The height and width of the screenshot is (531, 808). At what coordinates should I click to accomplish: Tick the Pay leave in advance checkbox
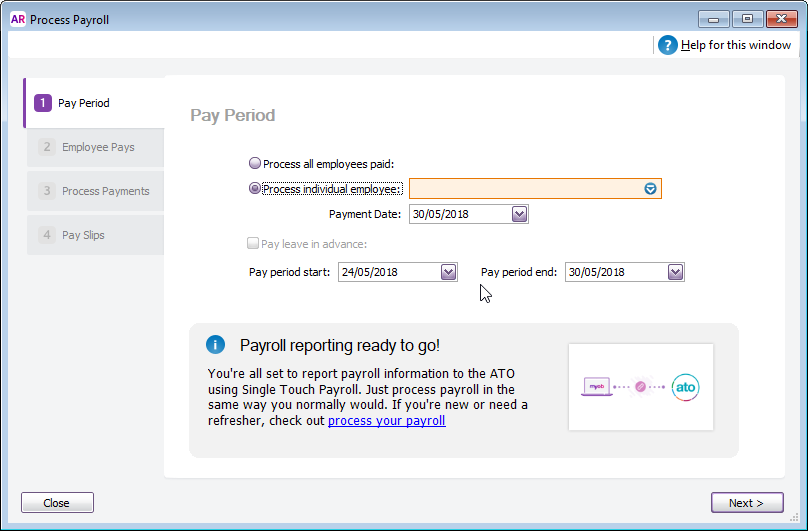pyautogui.click(x=253, y=243)
